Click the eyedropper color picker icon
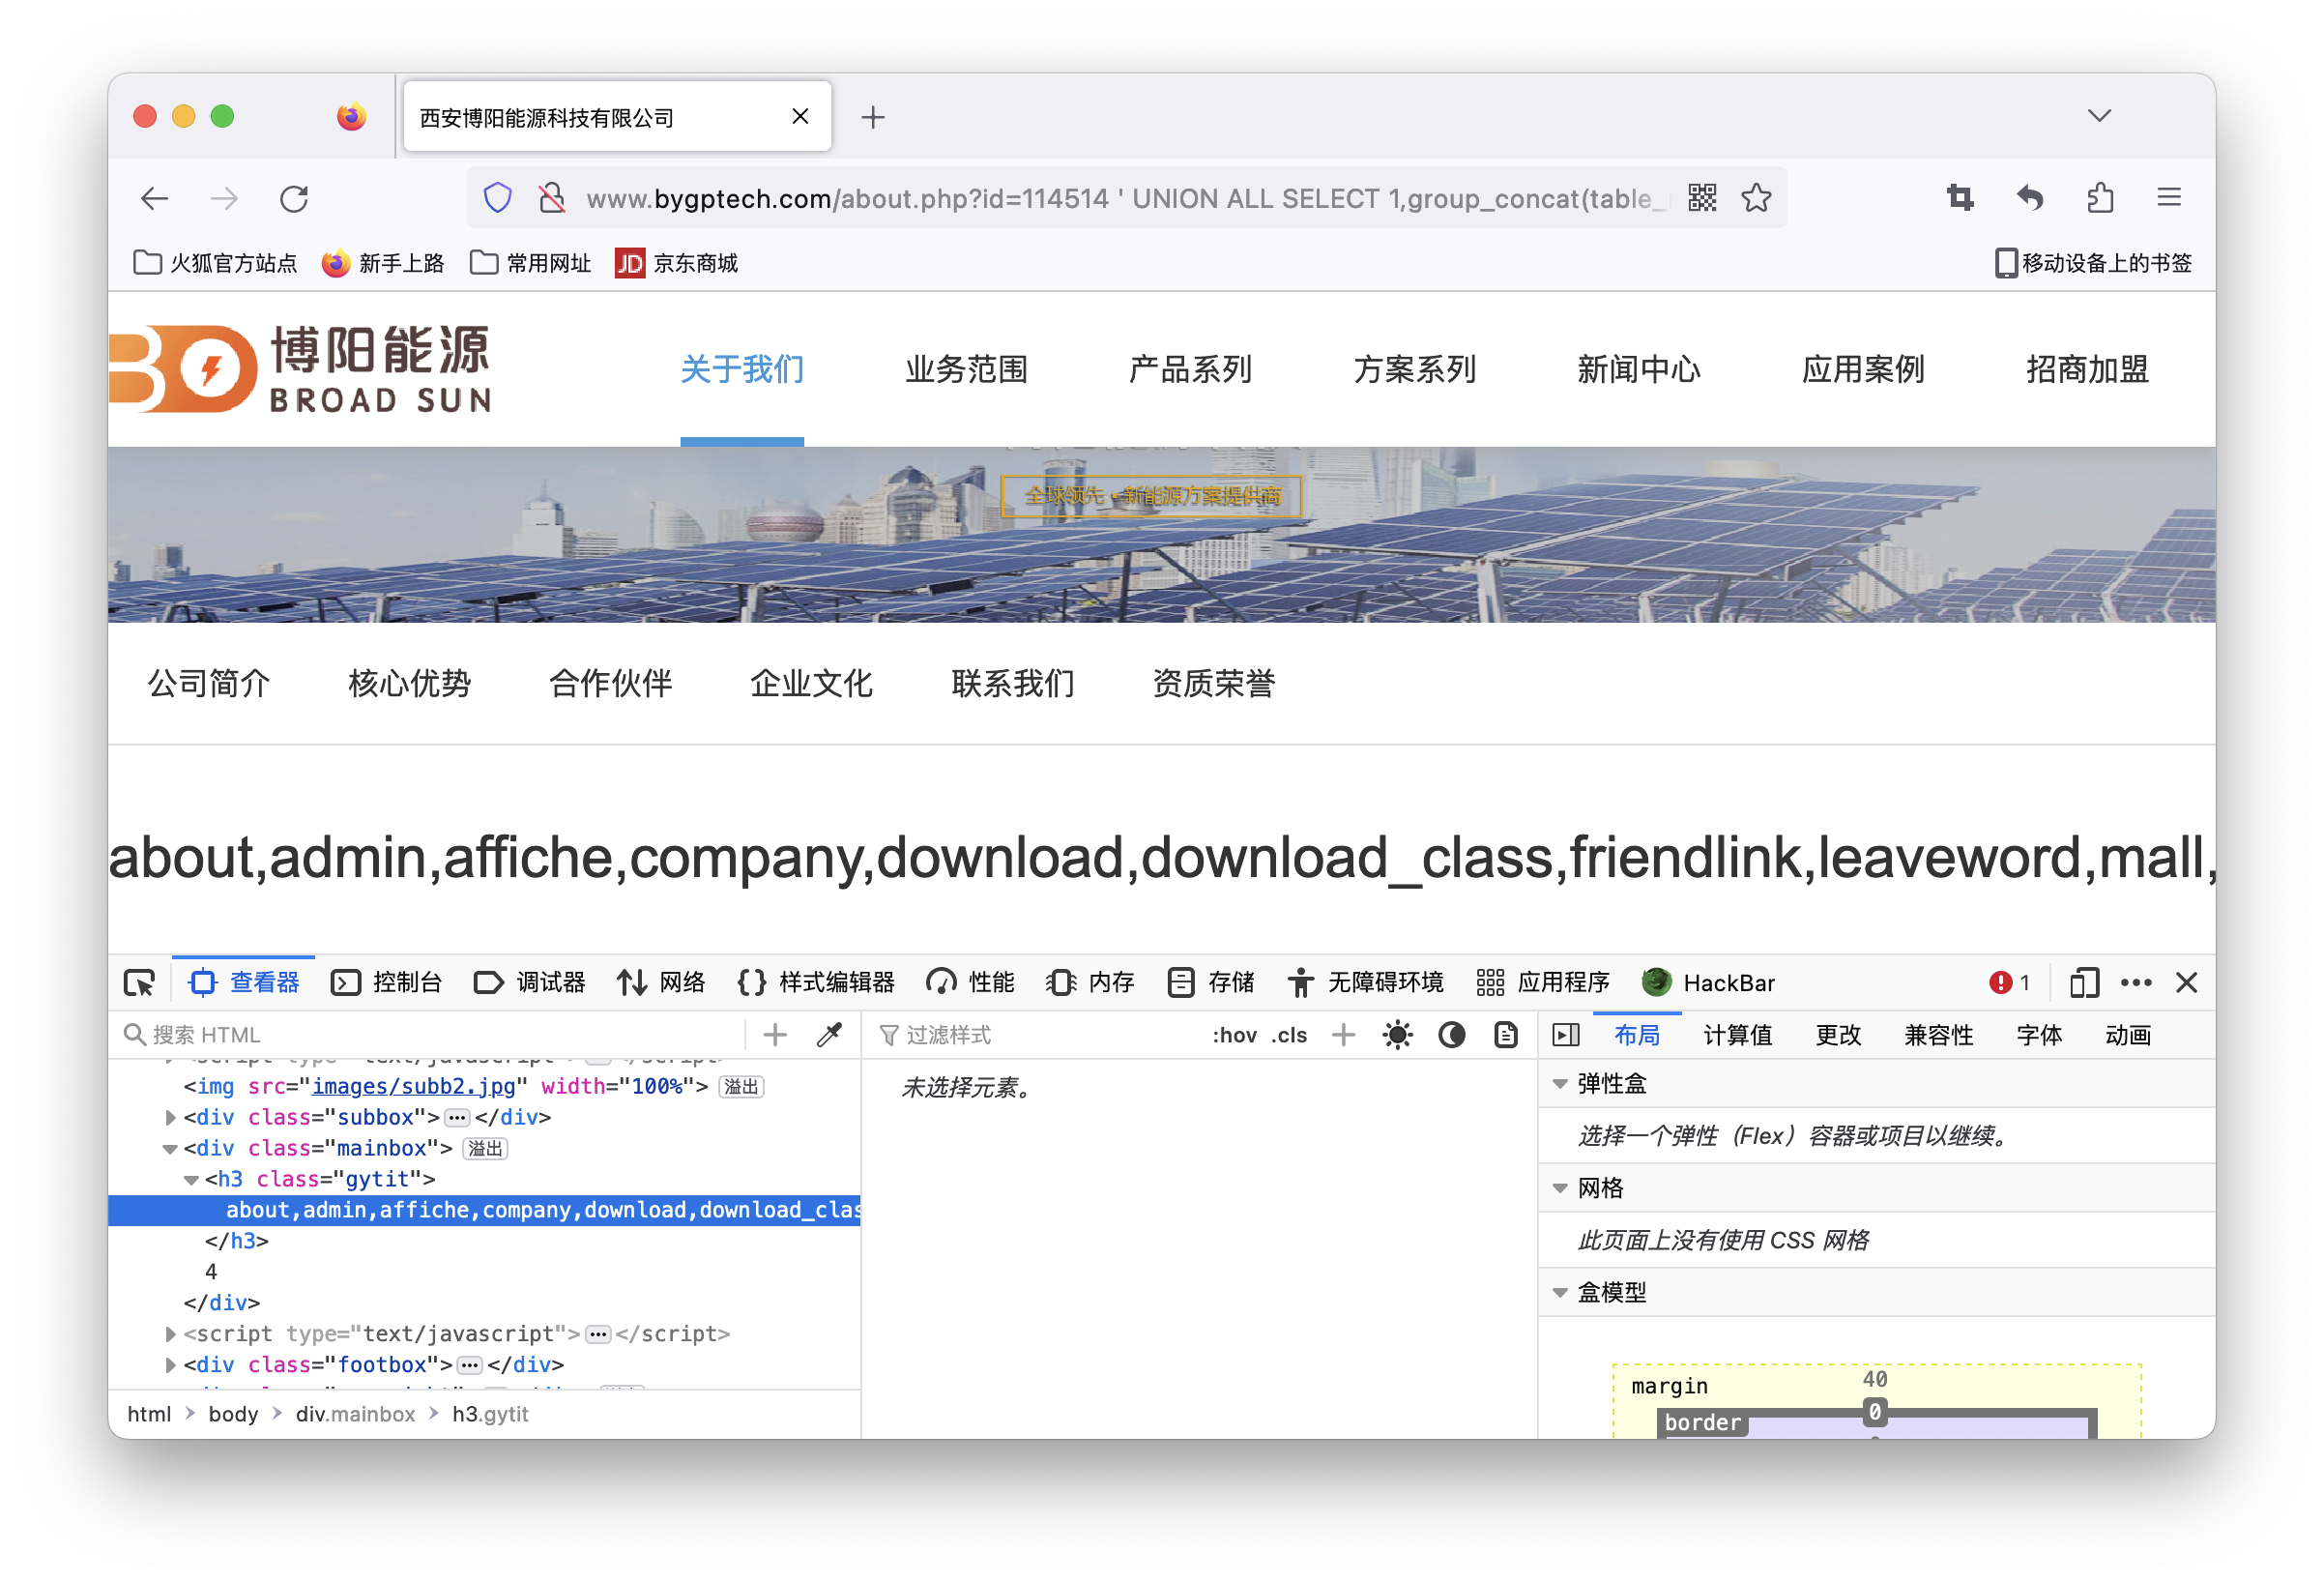Image resolution: width=2324 pixels, height=1582 pixels. (x=829, y=1035)
